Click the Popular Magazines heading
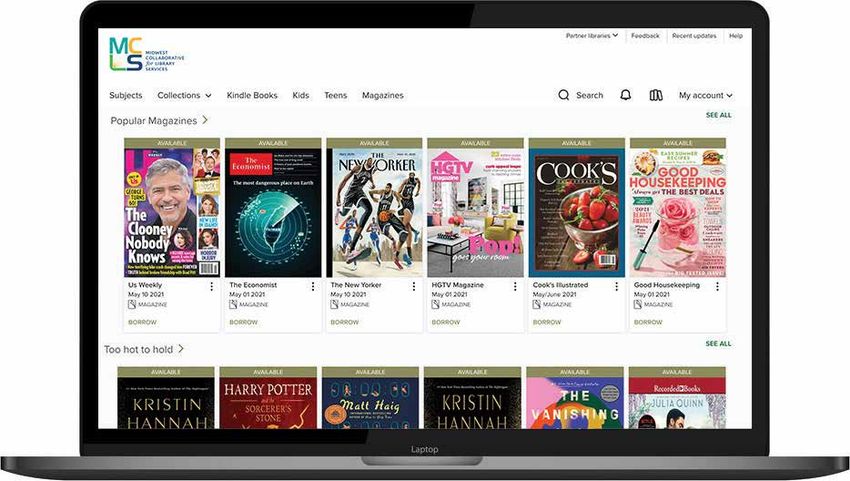The image size is (850, 481). [154, 120]
